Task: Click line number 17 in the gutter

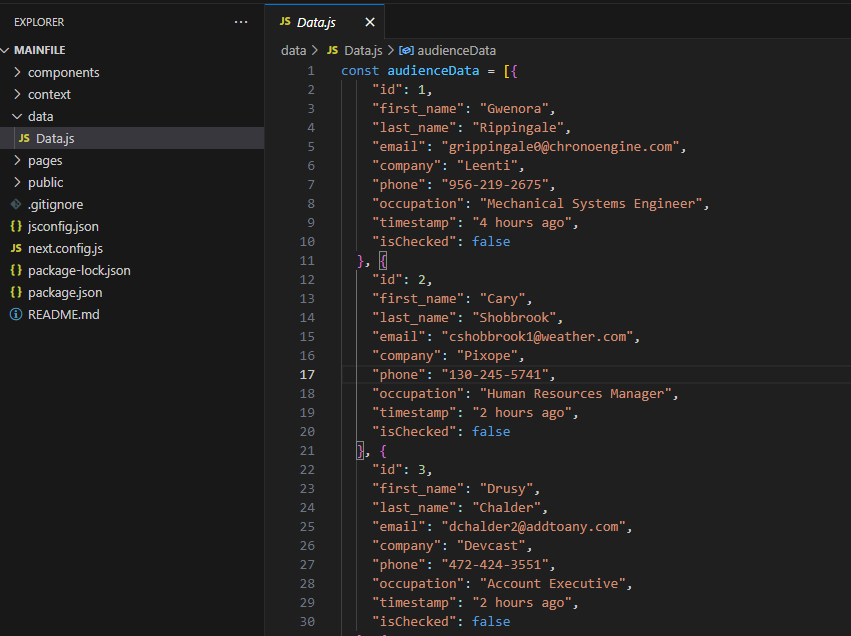Action: [x=306, y=375]
